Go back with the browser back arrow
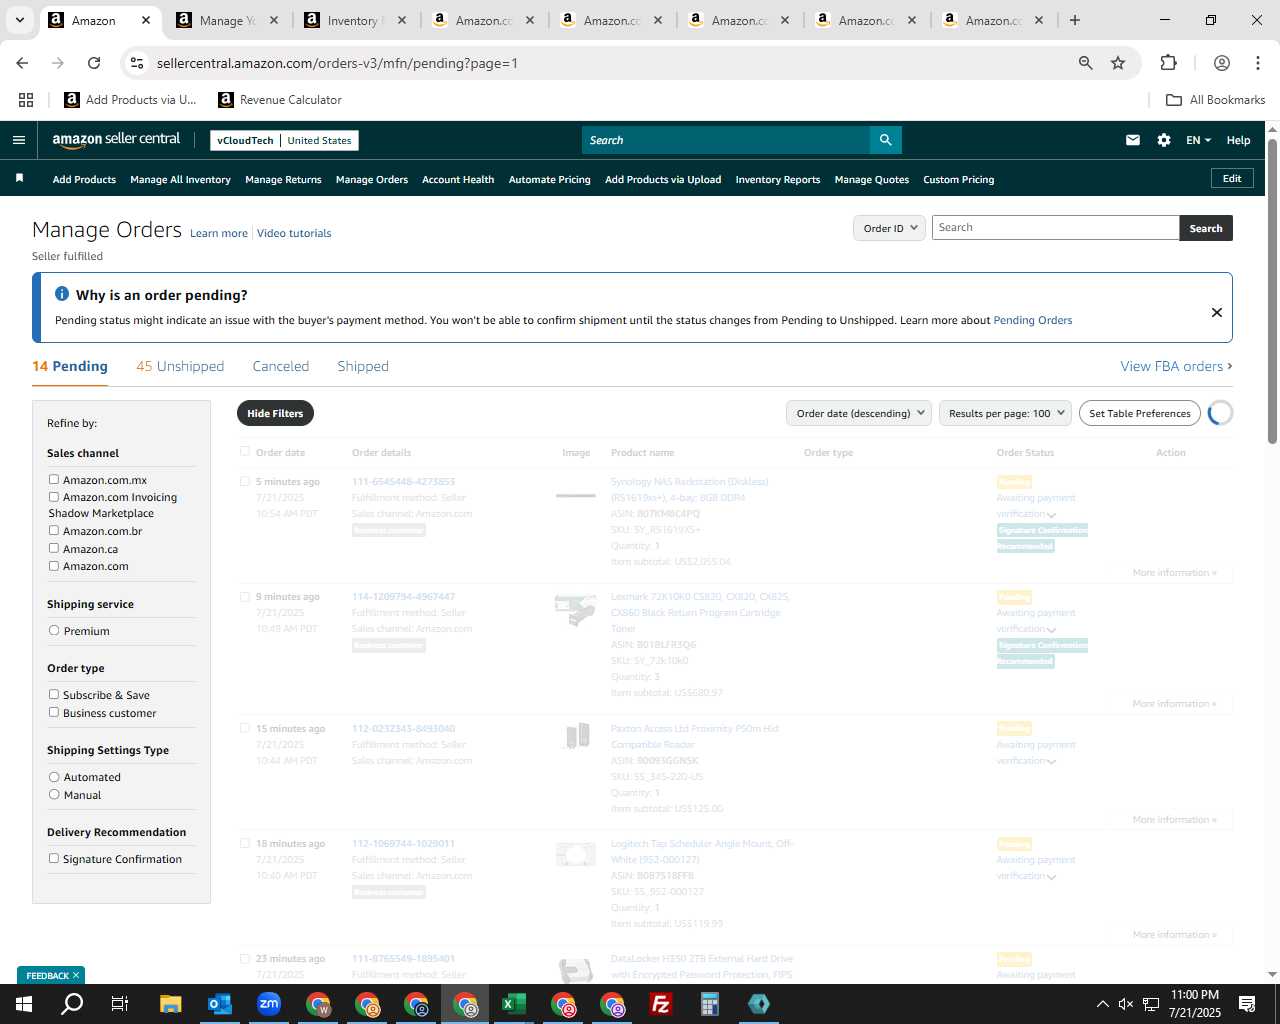This screenshot has height=1024, width=1280. click(22, 63)
